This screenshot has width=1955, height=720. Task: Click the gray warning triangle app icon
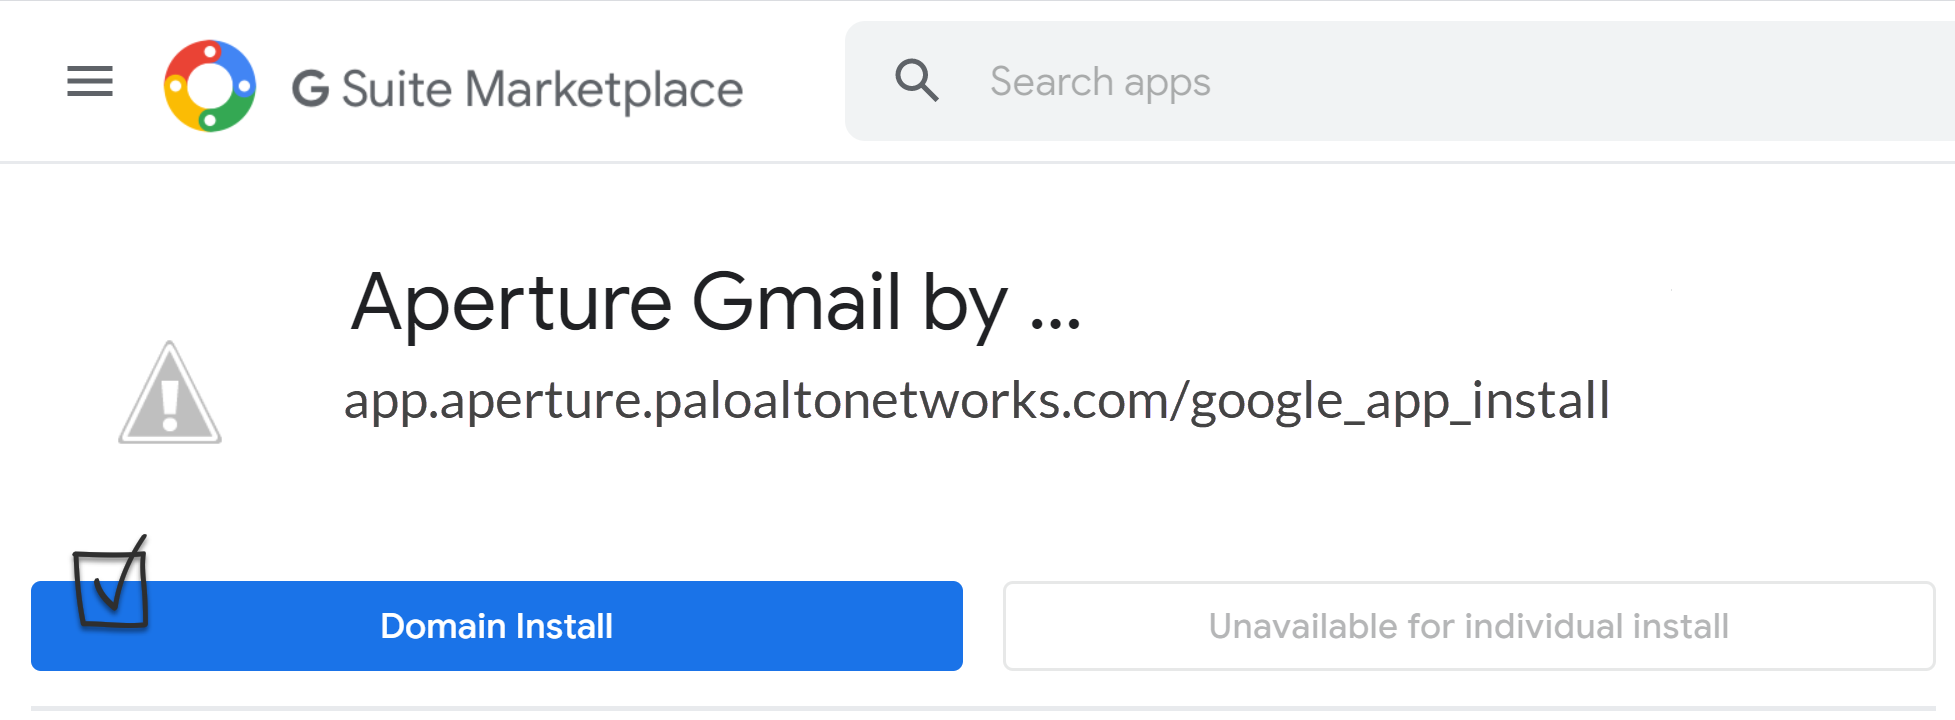[170, 393]
